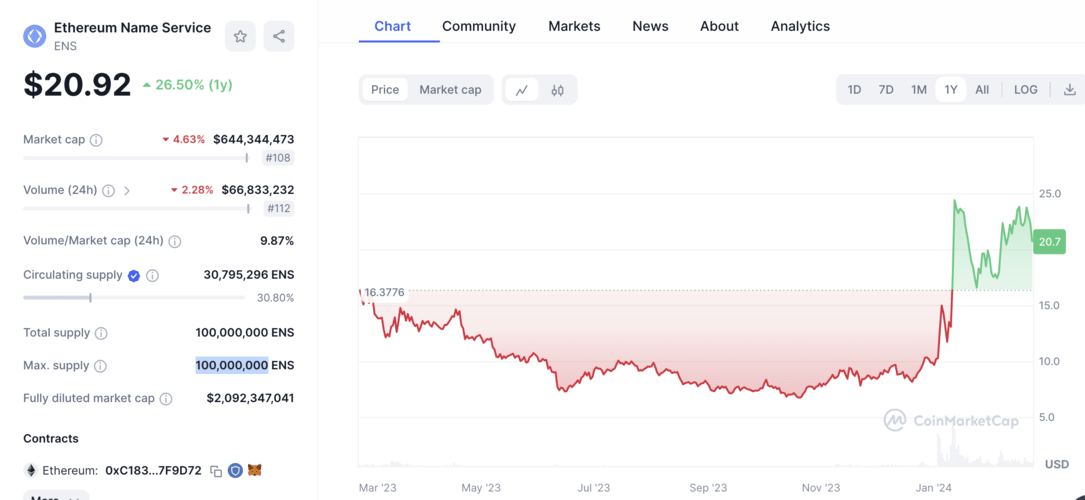Switch to candlestick chart view icon
Screen dimensions: 1085x500
coord(557,90)
